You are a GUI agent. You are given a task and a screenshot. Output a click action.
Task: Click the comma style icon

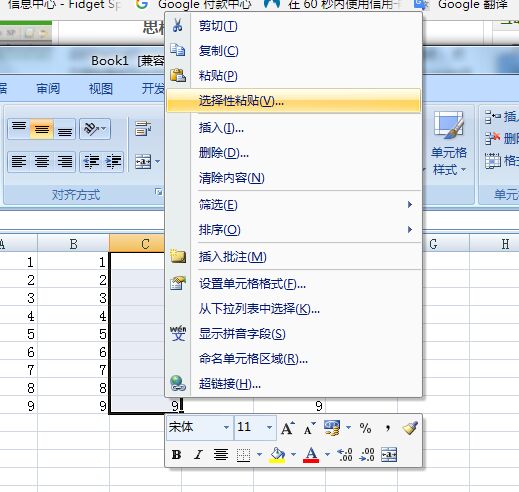coord(388,428)
